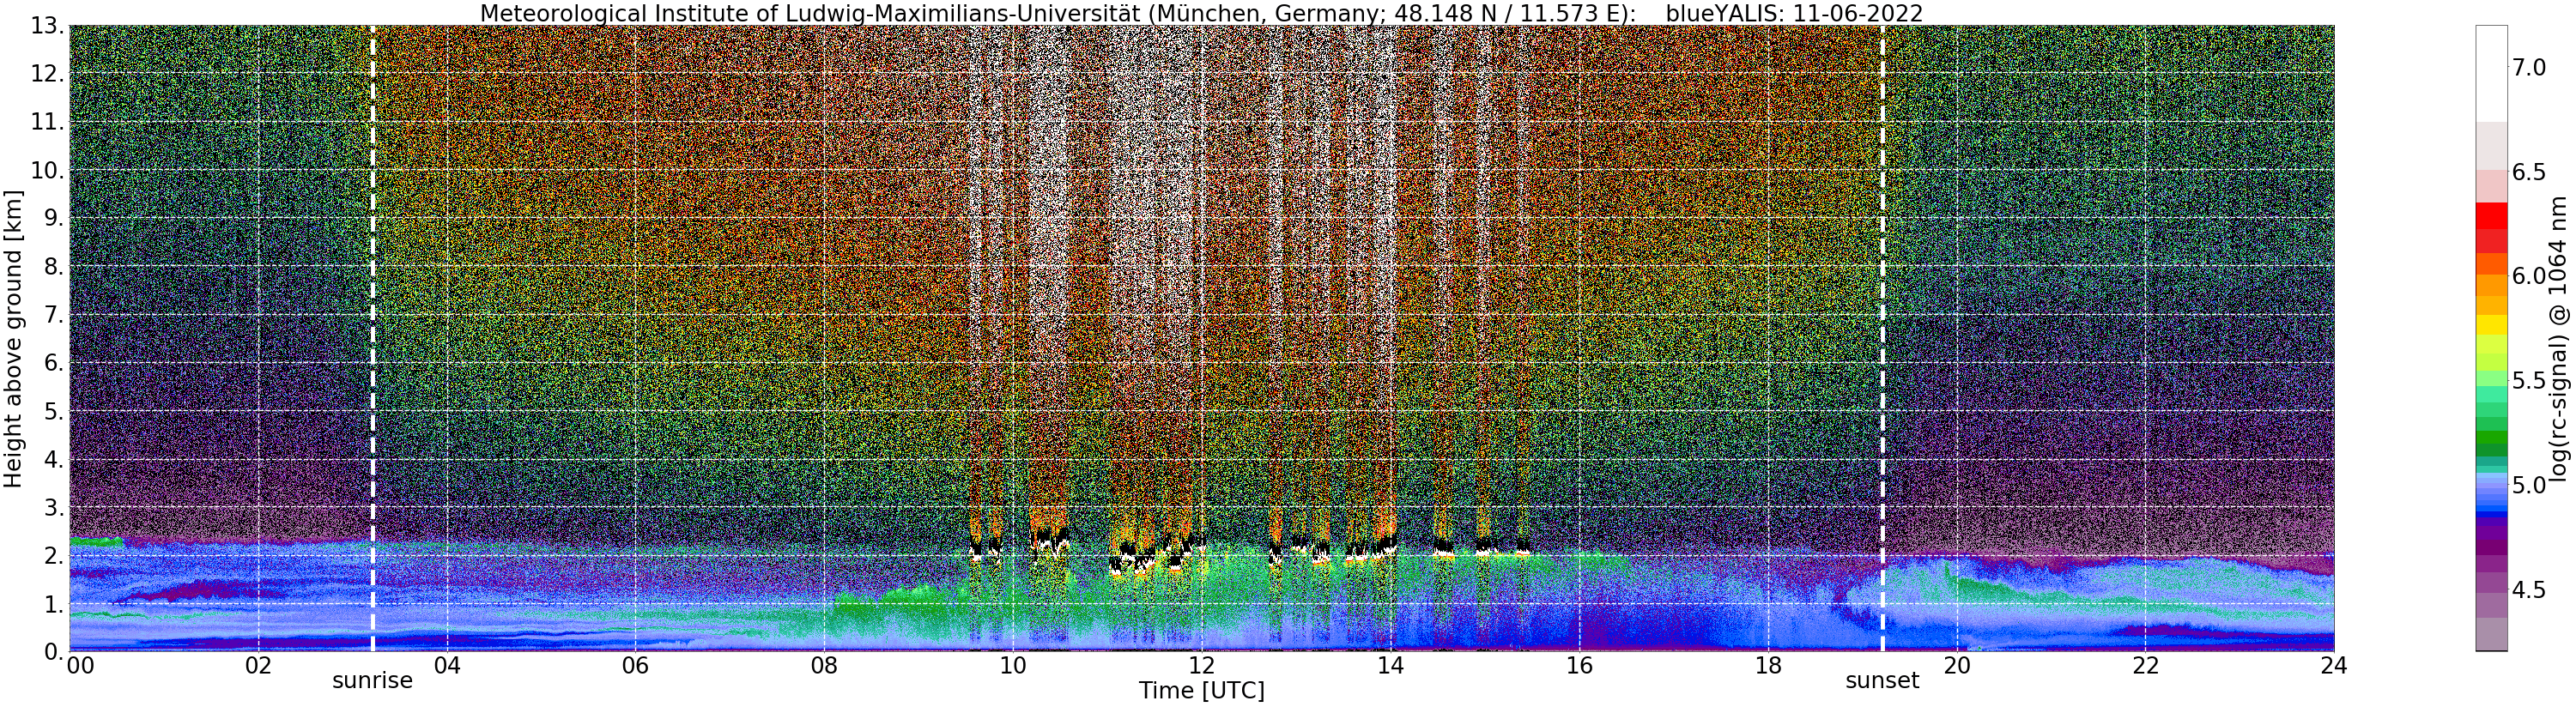This screenshot has height=707, width=2576.
Task: Click the colorbar value '7.0'
Action: [2528, 67]
